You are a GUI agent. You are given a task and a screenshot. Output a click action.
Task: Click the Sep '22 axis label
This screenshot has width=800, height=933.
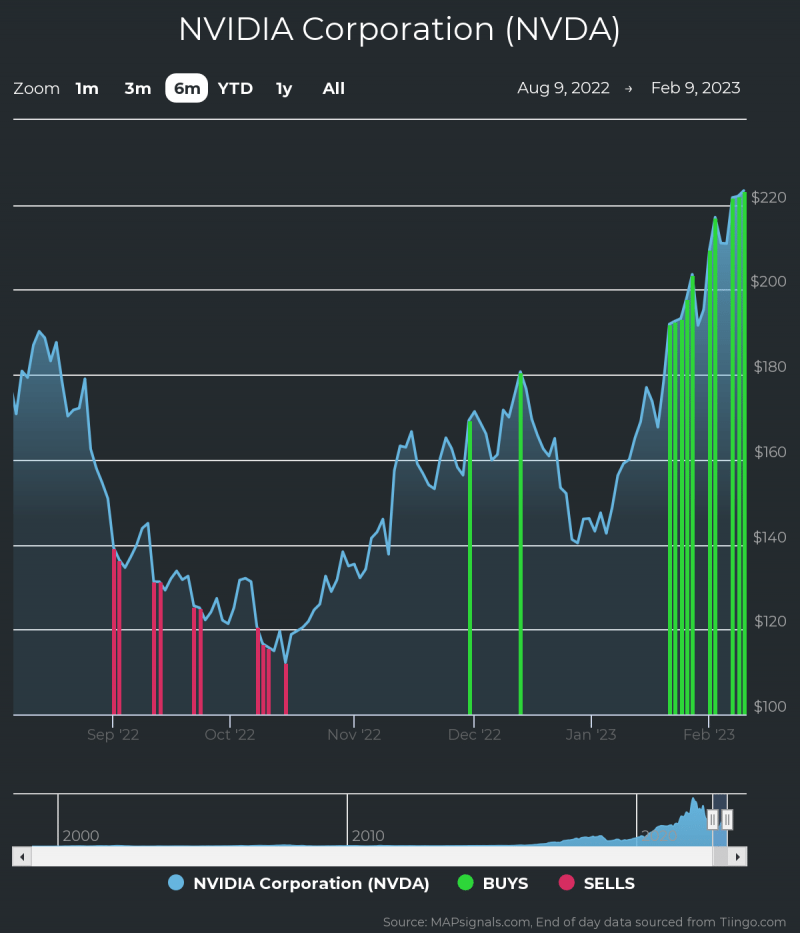tap(113, 735)
